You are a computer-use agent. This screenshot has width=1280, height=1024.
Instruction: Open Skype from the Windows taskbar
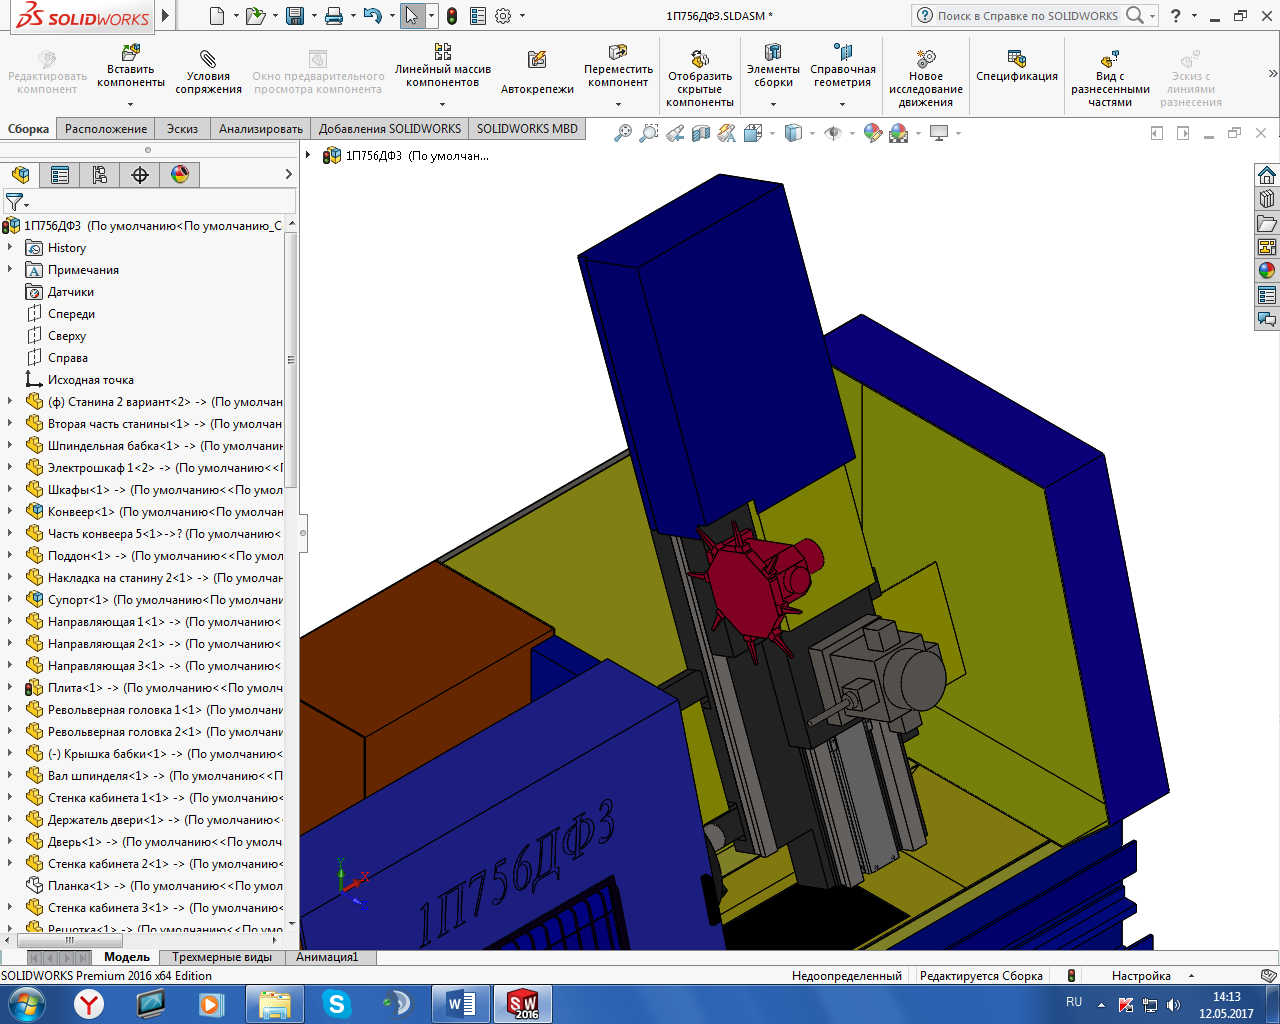pyautogui.click(x=337, y=1003)
